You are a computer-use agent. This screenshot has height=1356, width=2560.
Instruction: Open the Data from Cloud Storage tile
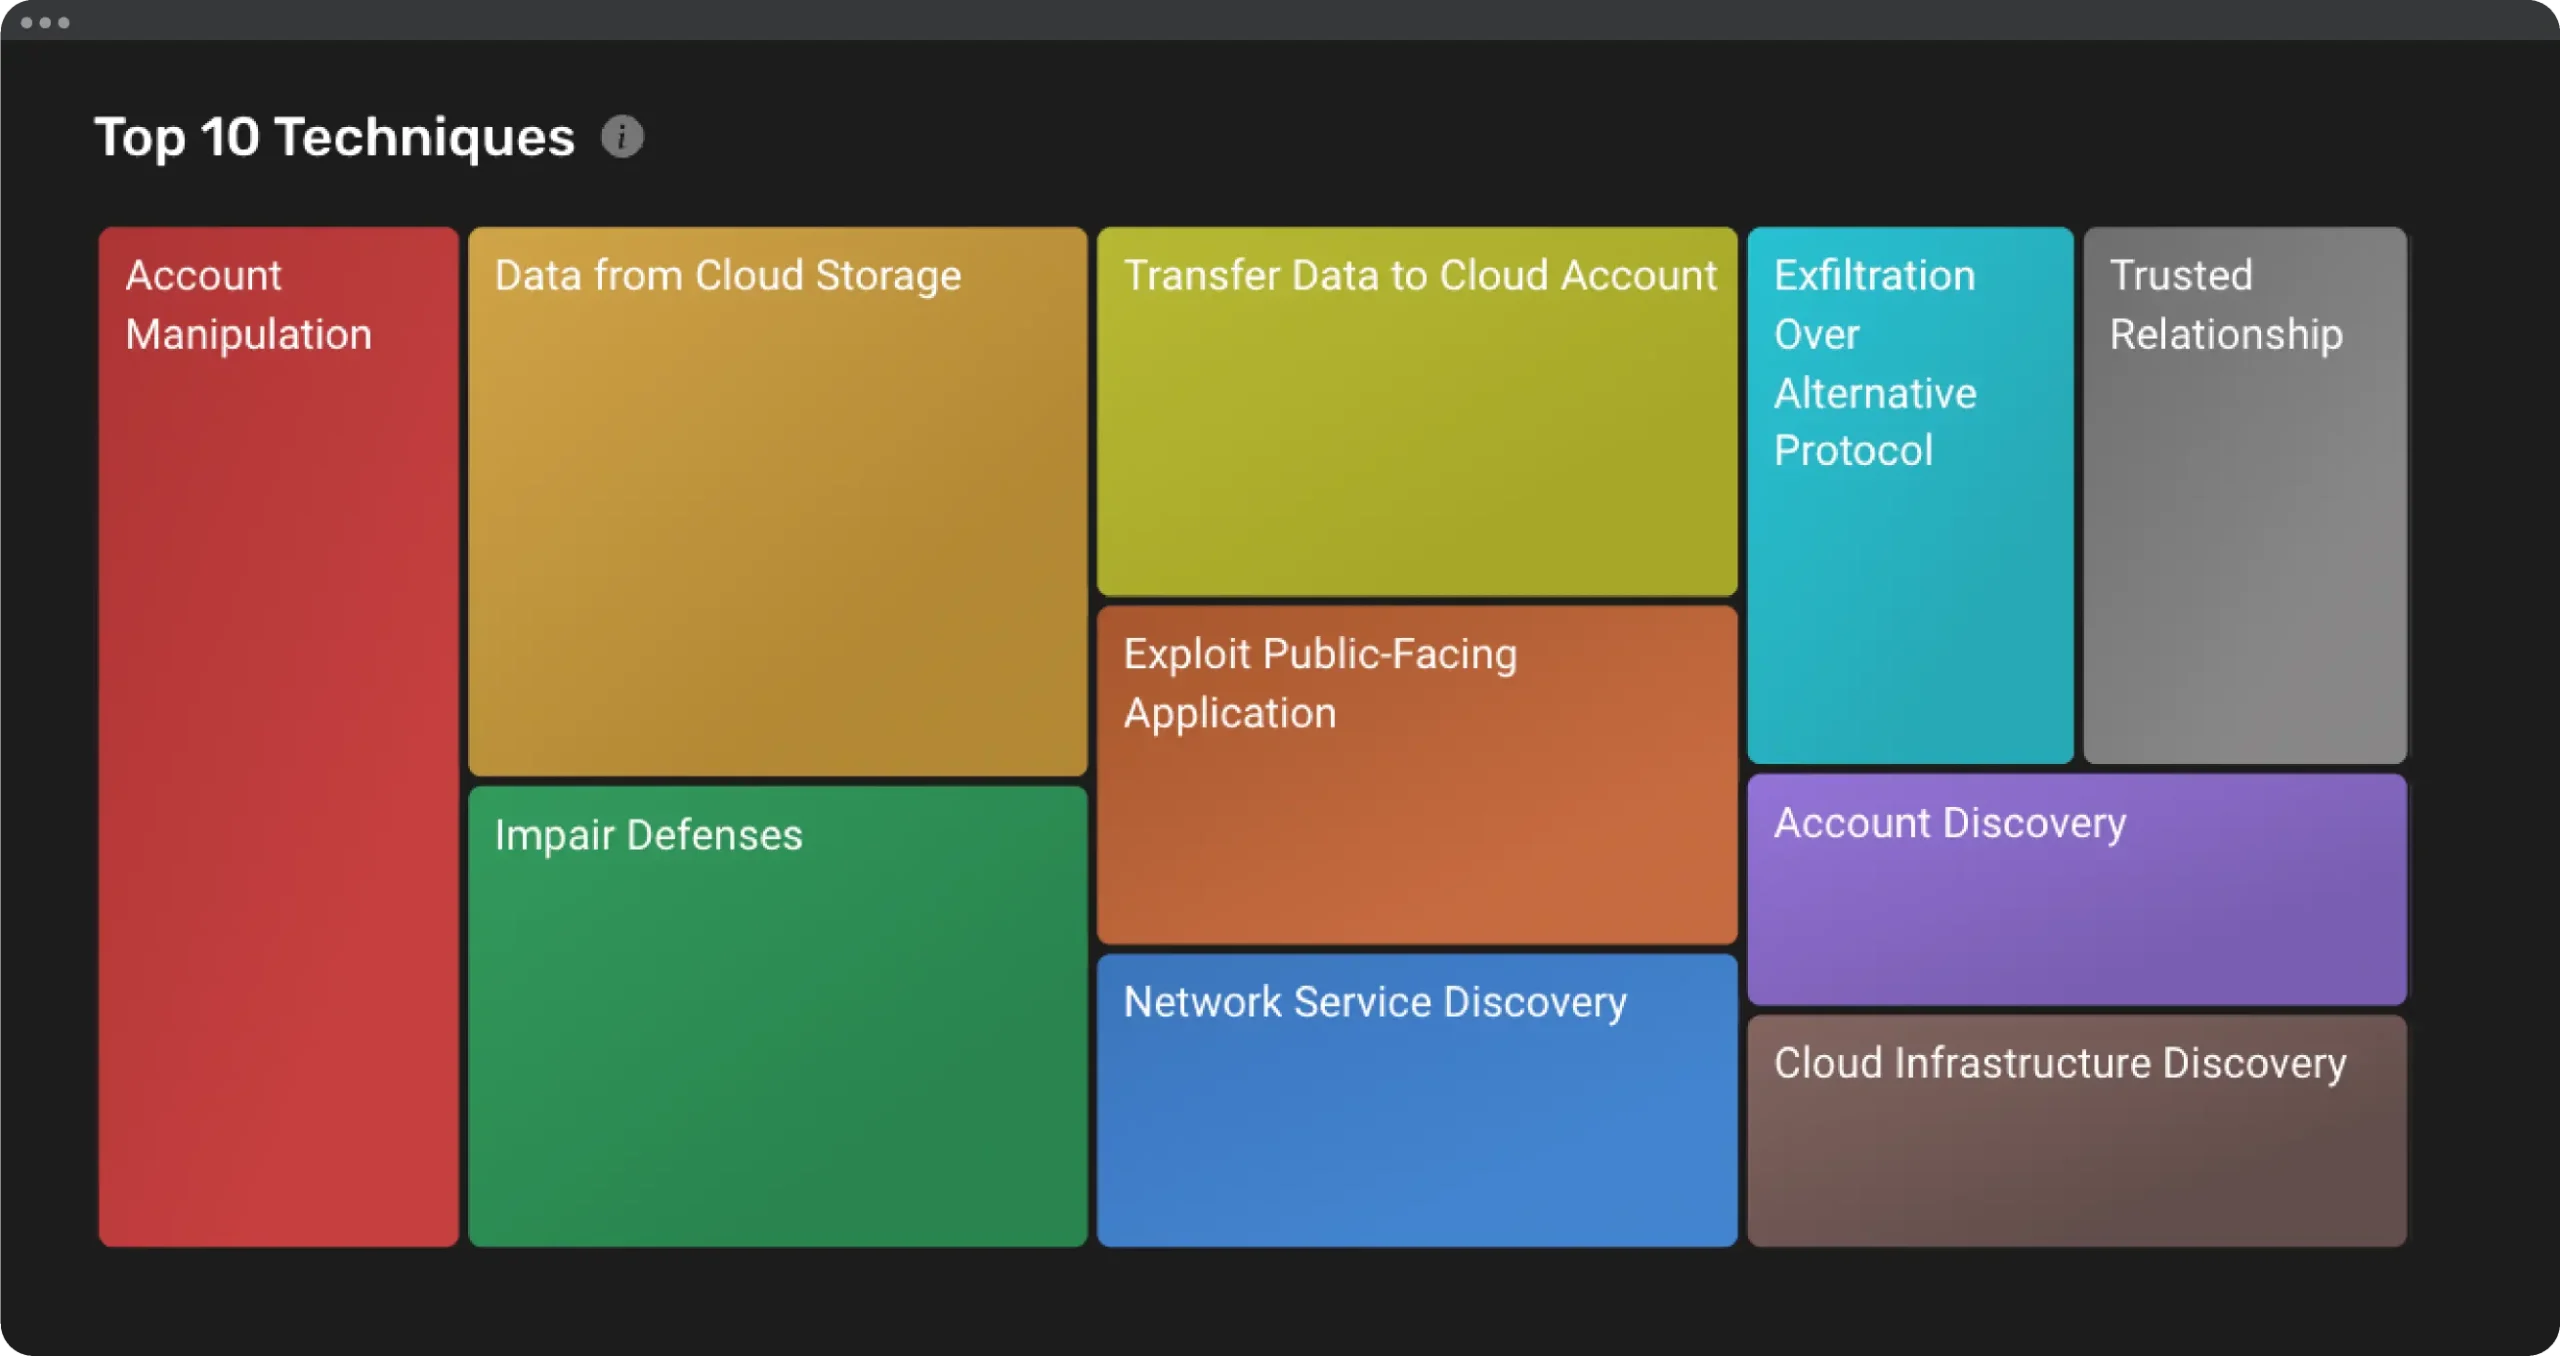(778, 501)
